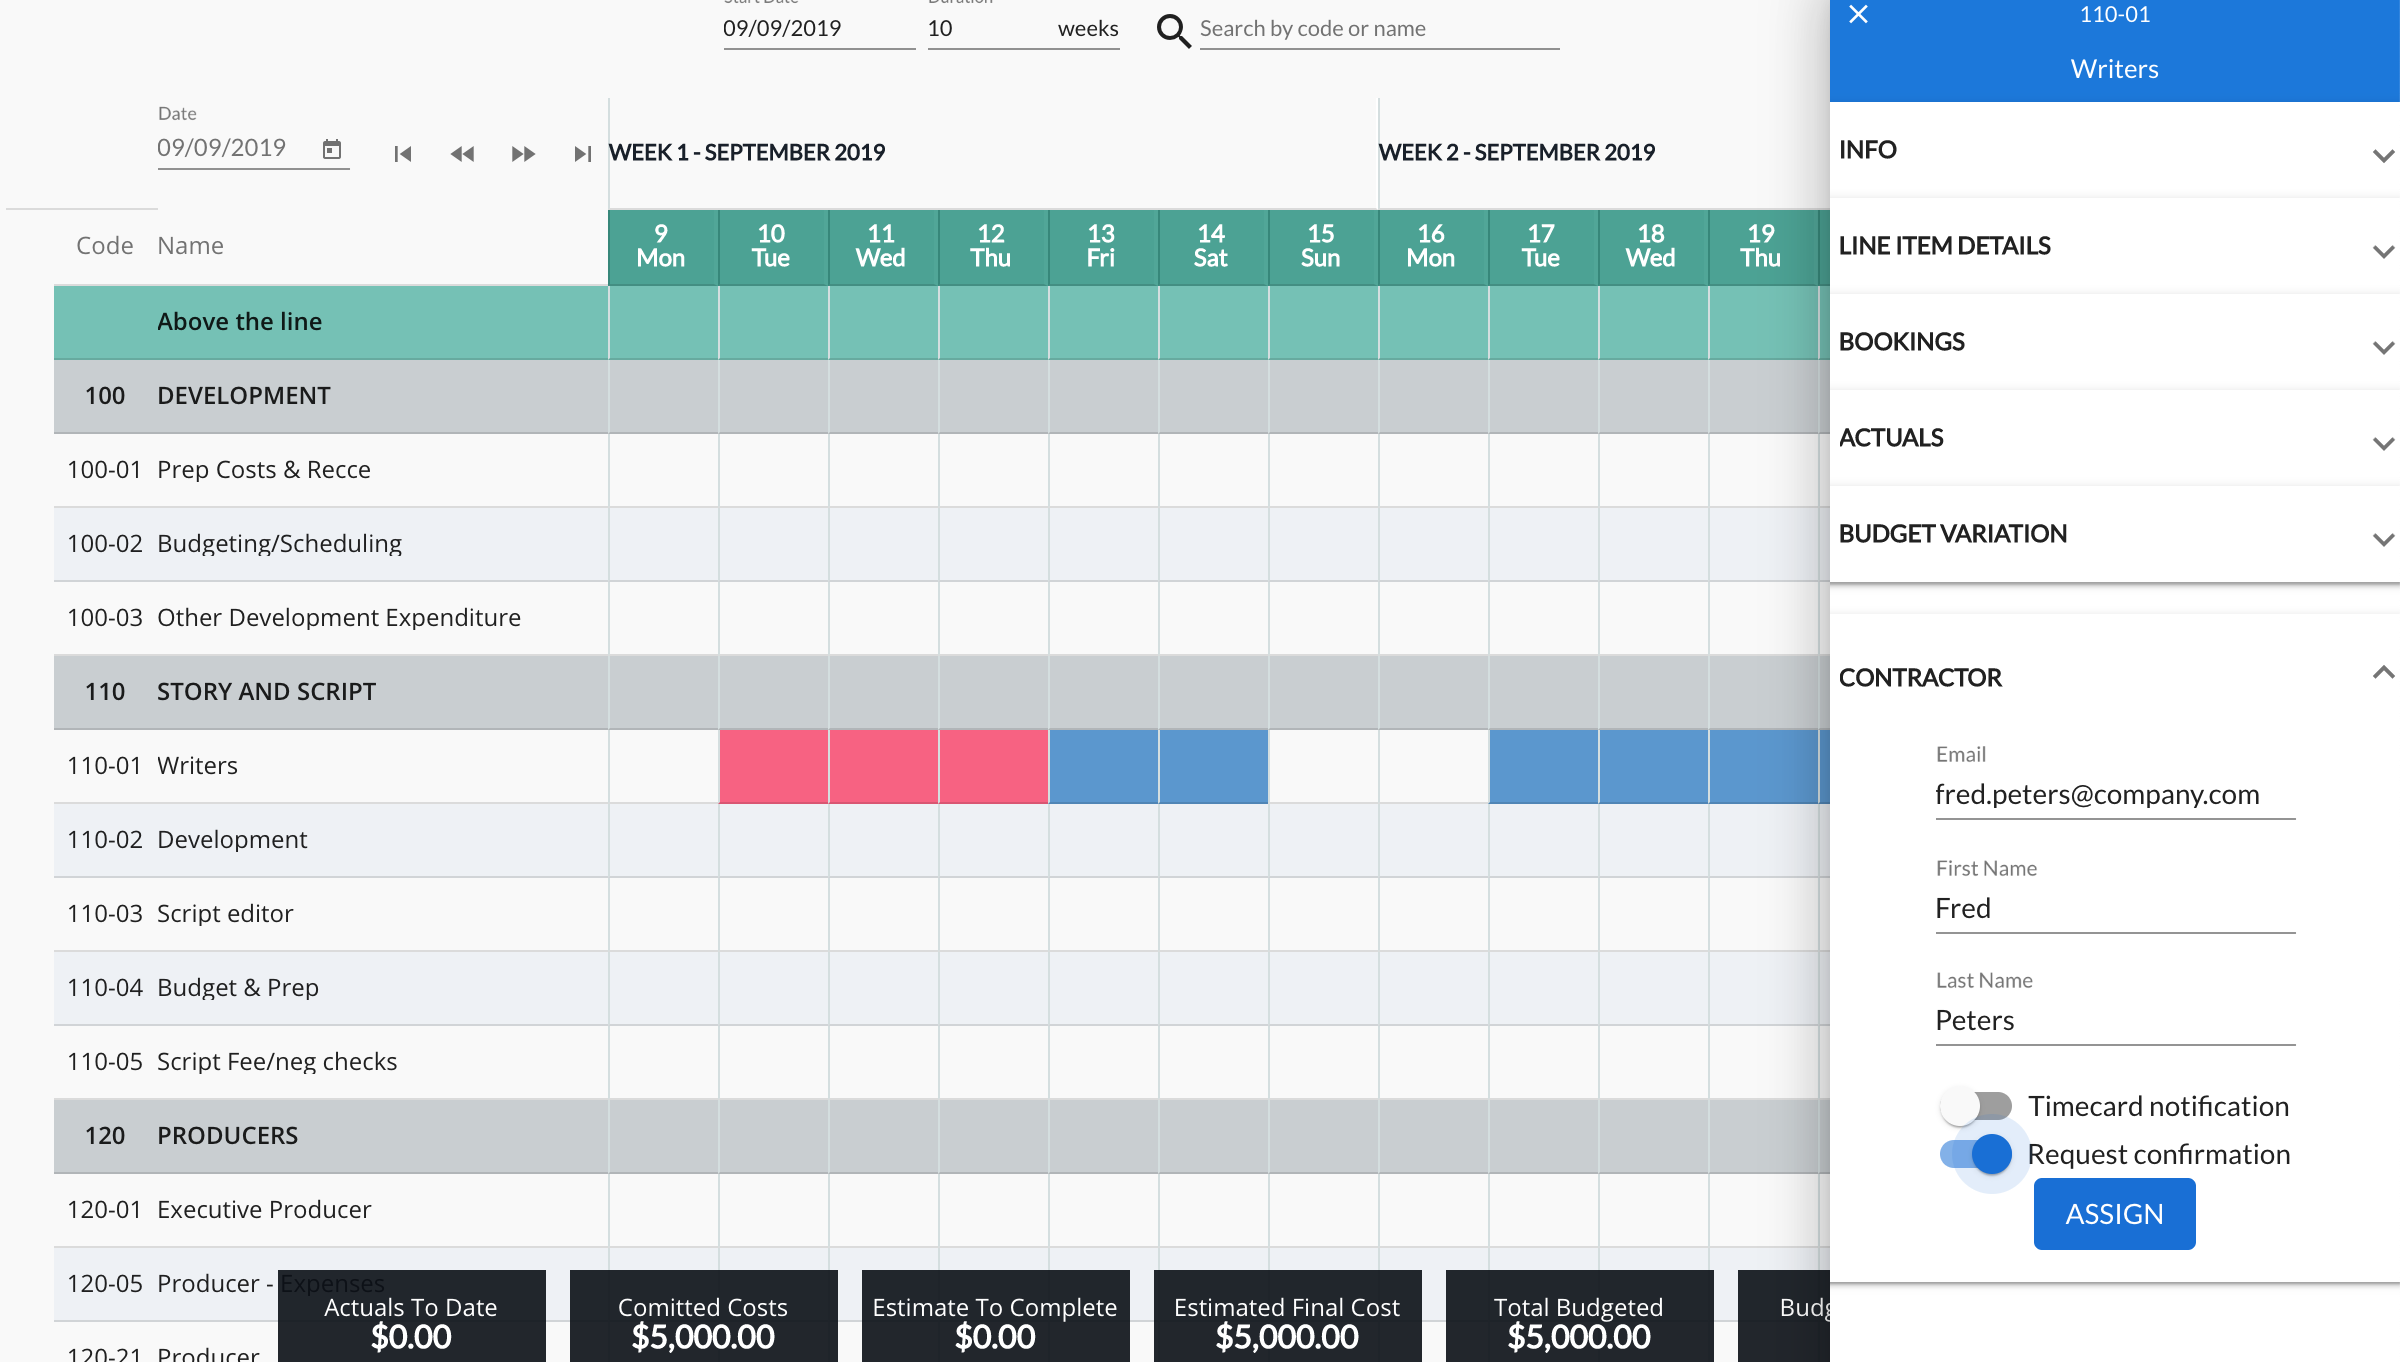2400x1362 pixels.
Task: Expand LINE ITEM DETAILS section
Action: [x=2383, y=252]
